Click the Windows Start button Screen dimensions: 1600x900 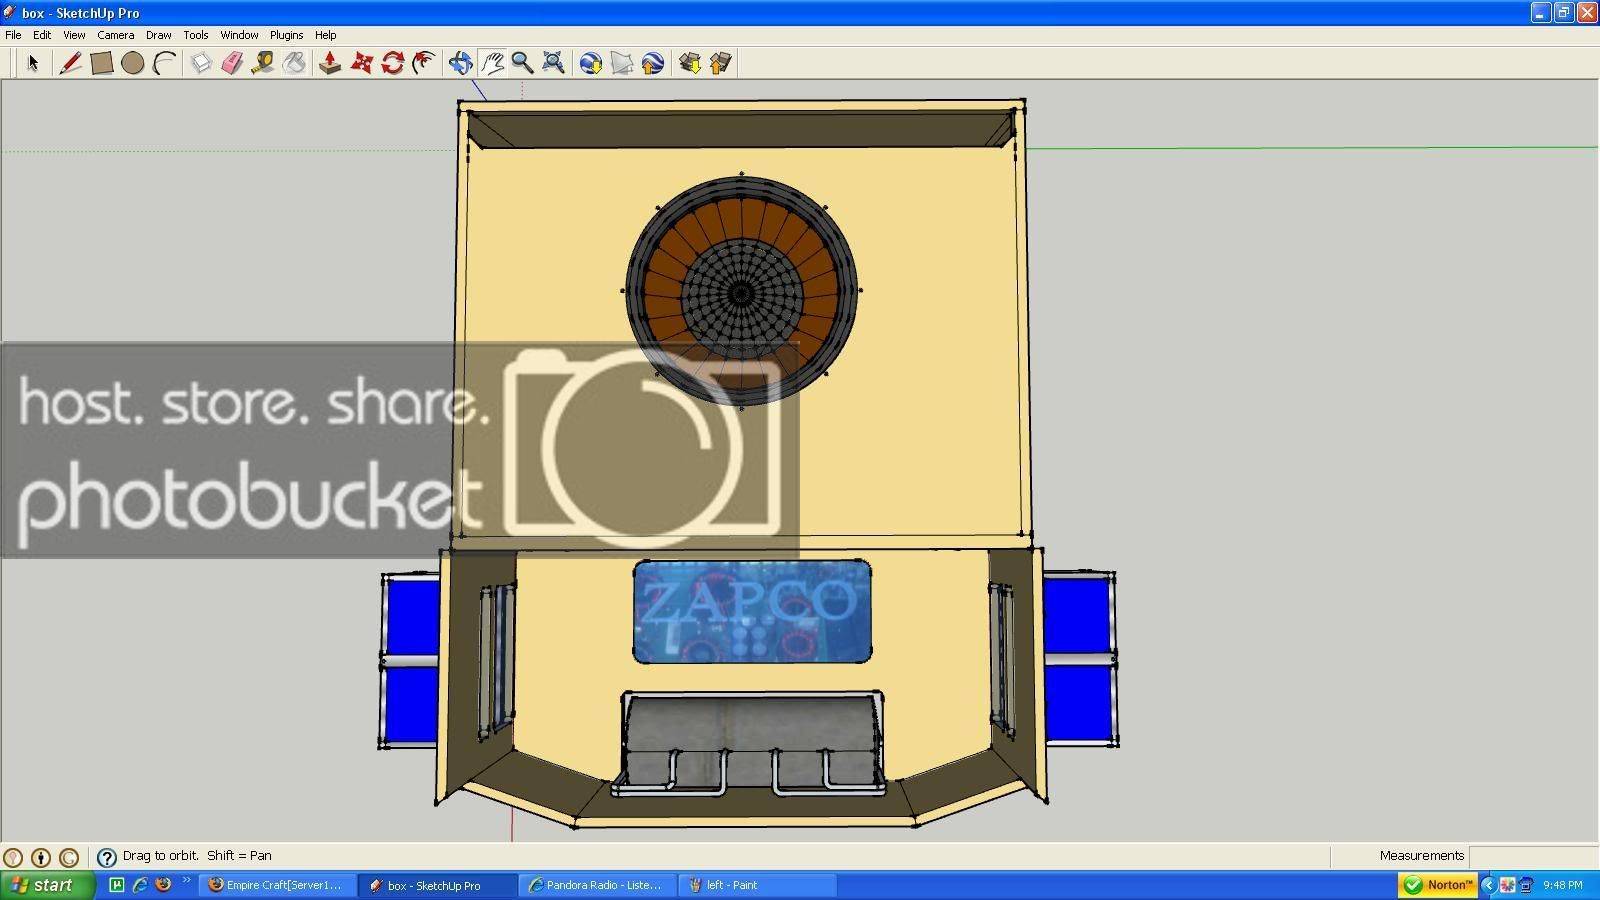[46, 885]
